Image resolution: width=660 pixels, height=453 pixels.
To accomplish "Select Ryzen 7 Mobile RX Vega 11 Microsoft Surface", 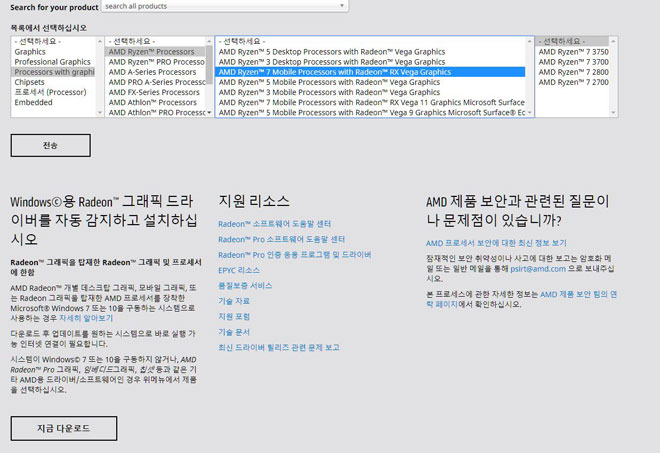I will point(371,102).
